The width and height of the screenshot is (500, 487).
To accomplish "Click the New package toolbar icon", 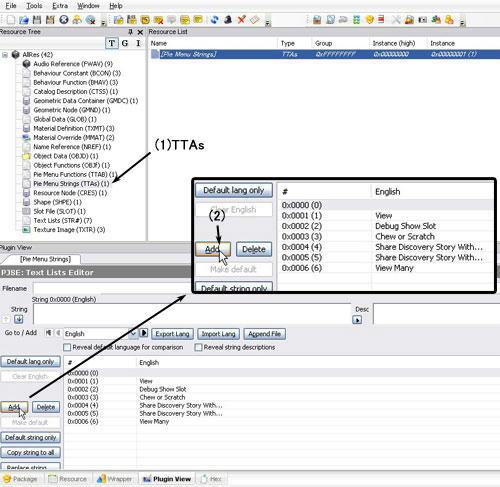I will pos(10,20).
